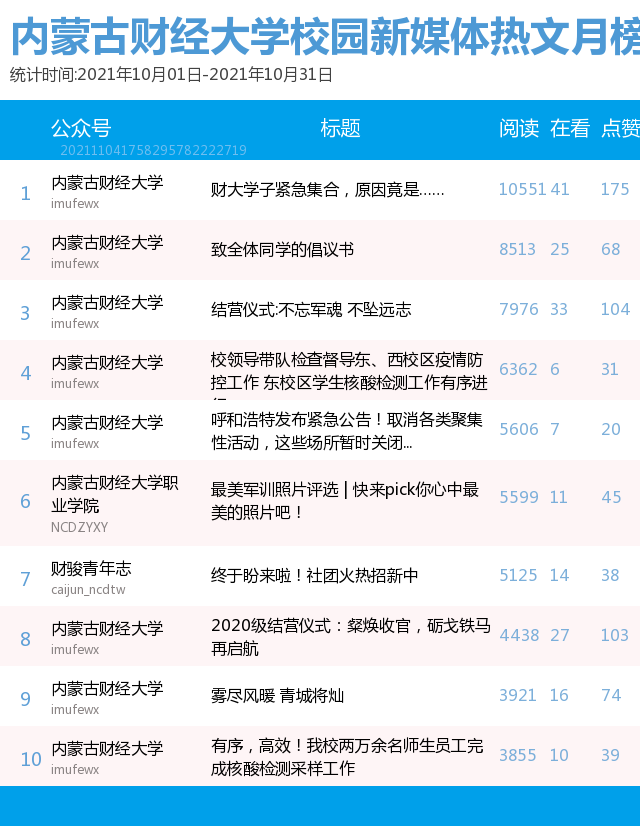Click read count 6362
The image size is (640, 826).
click(x=518, y=369)
